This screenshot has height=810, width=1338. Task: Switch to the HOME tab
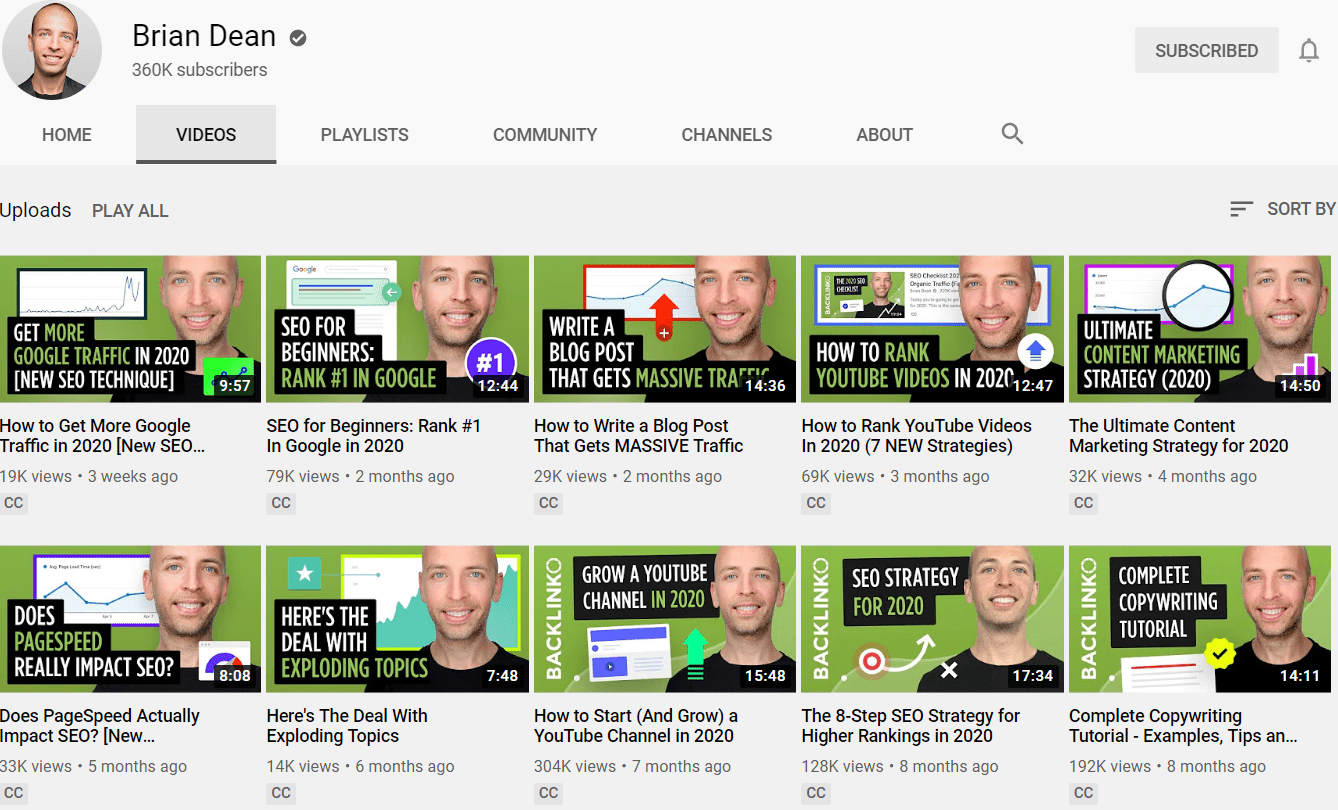click(x=67, y=135)
